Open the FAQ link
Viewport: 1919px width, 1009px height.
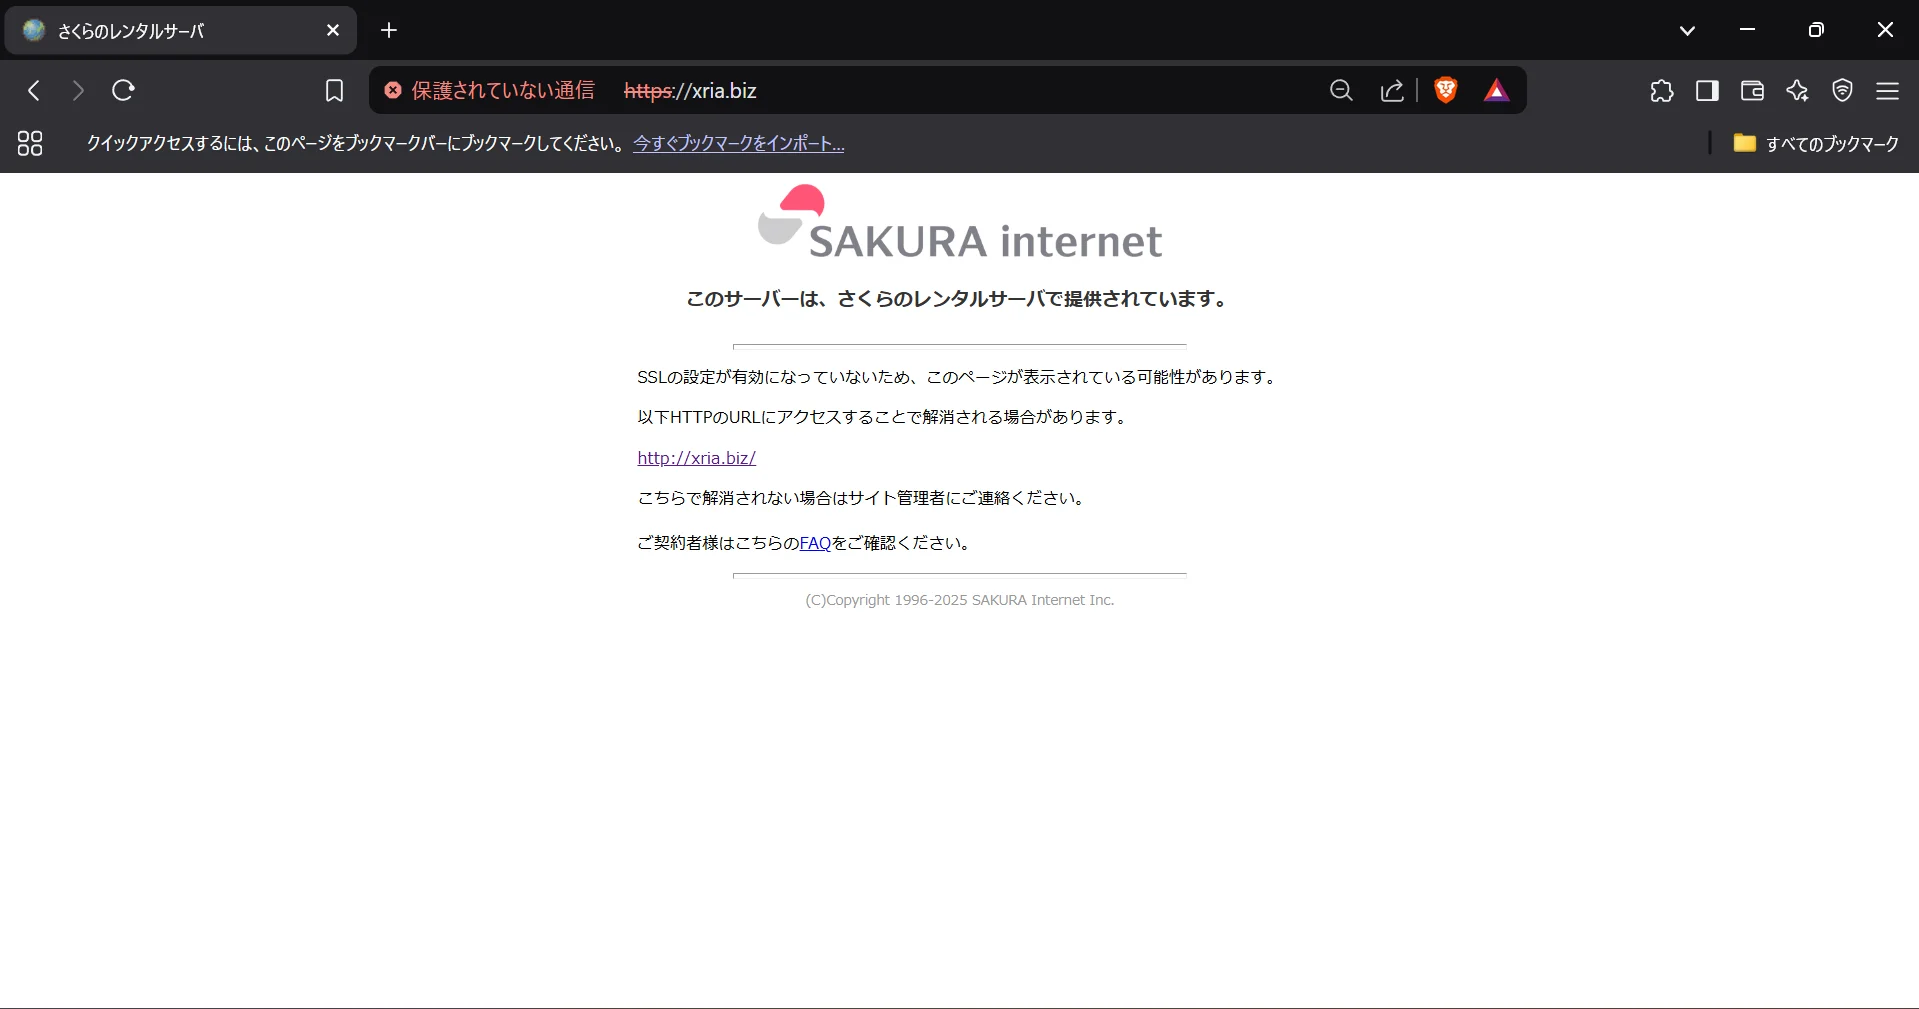[x=815, y=543]
